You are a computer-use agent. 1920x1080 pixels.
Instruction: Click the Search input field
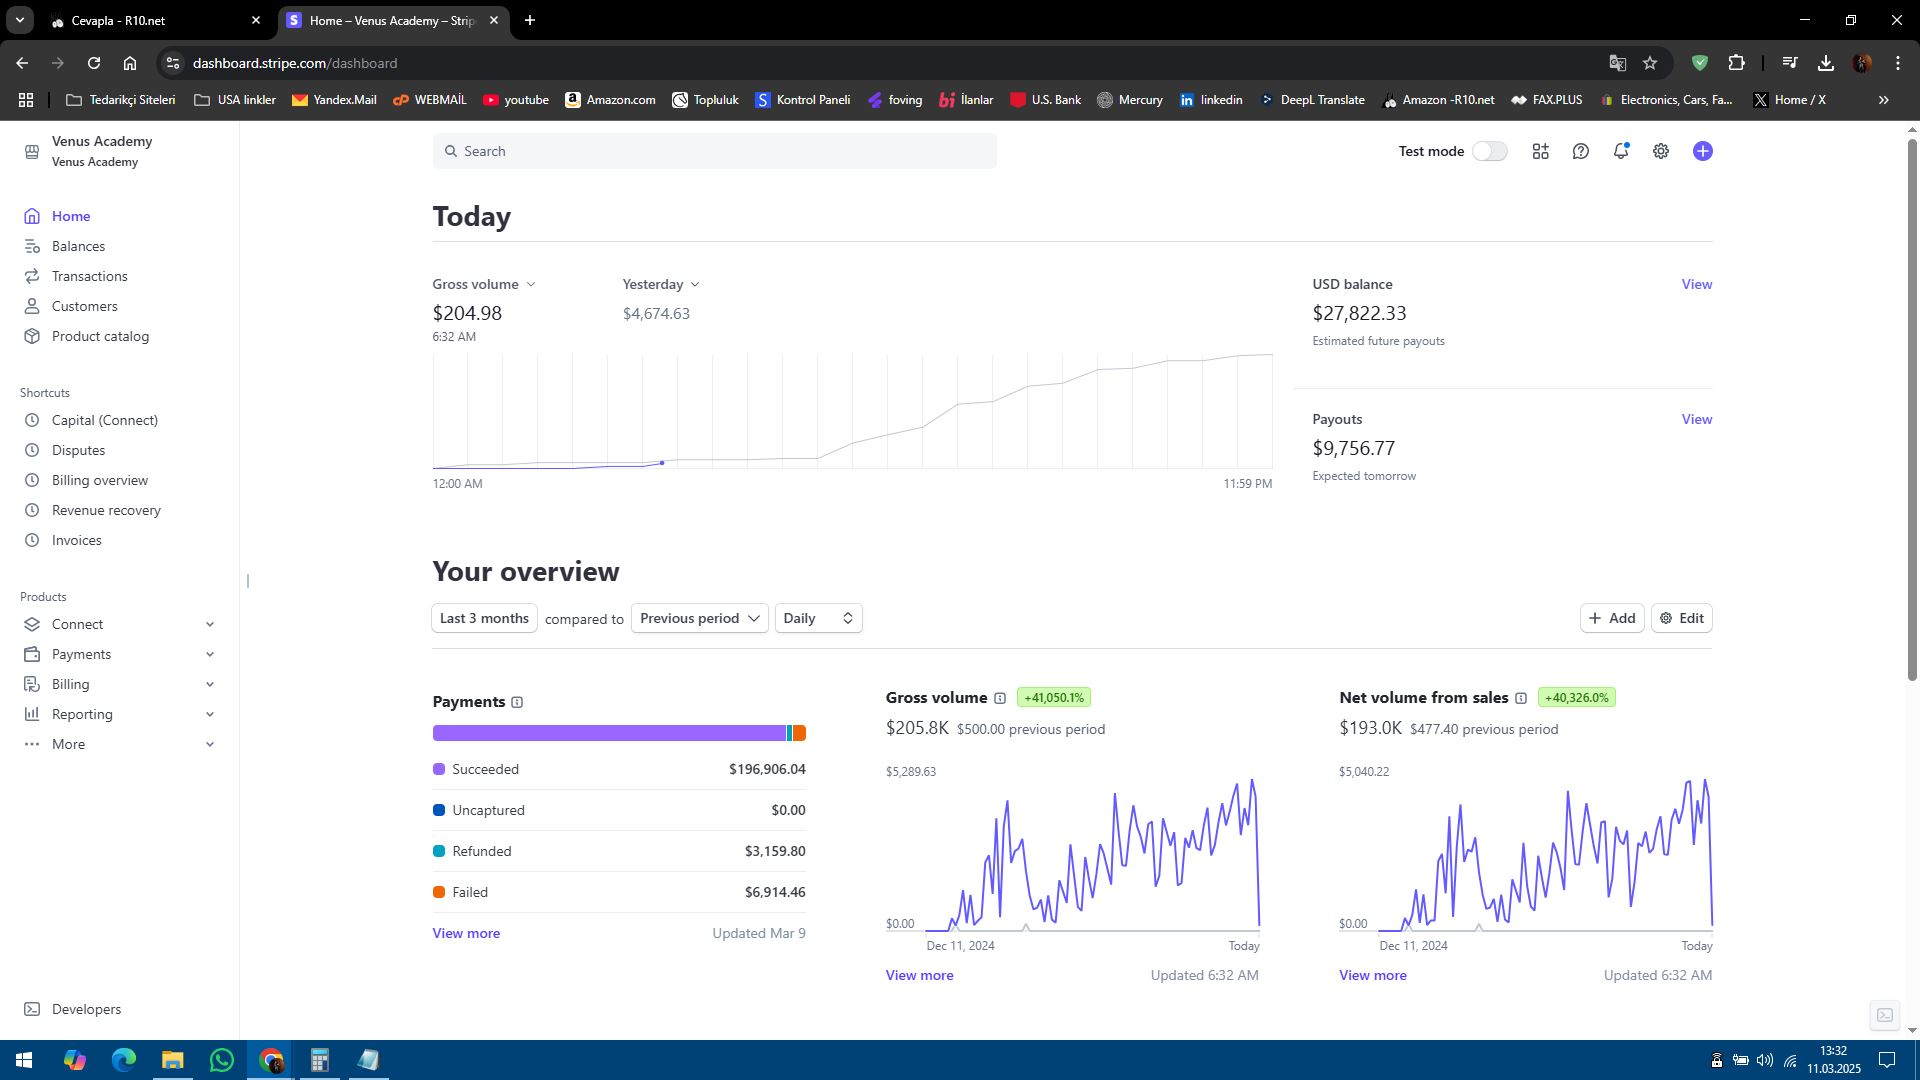click(x=714, y=151)
